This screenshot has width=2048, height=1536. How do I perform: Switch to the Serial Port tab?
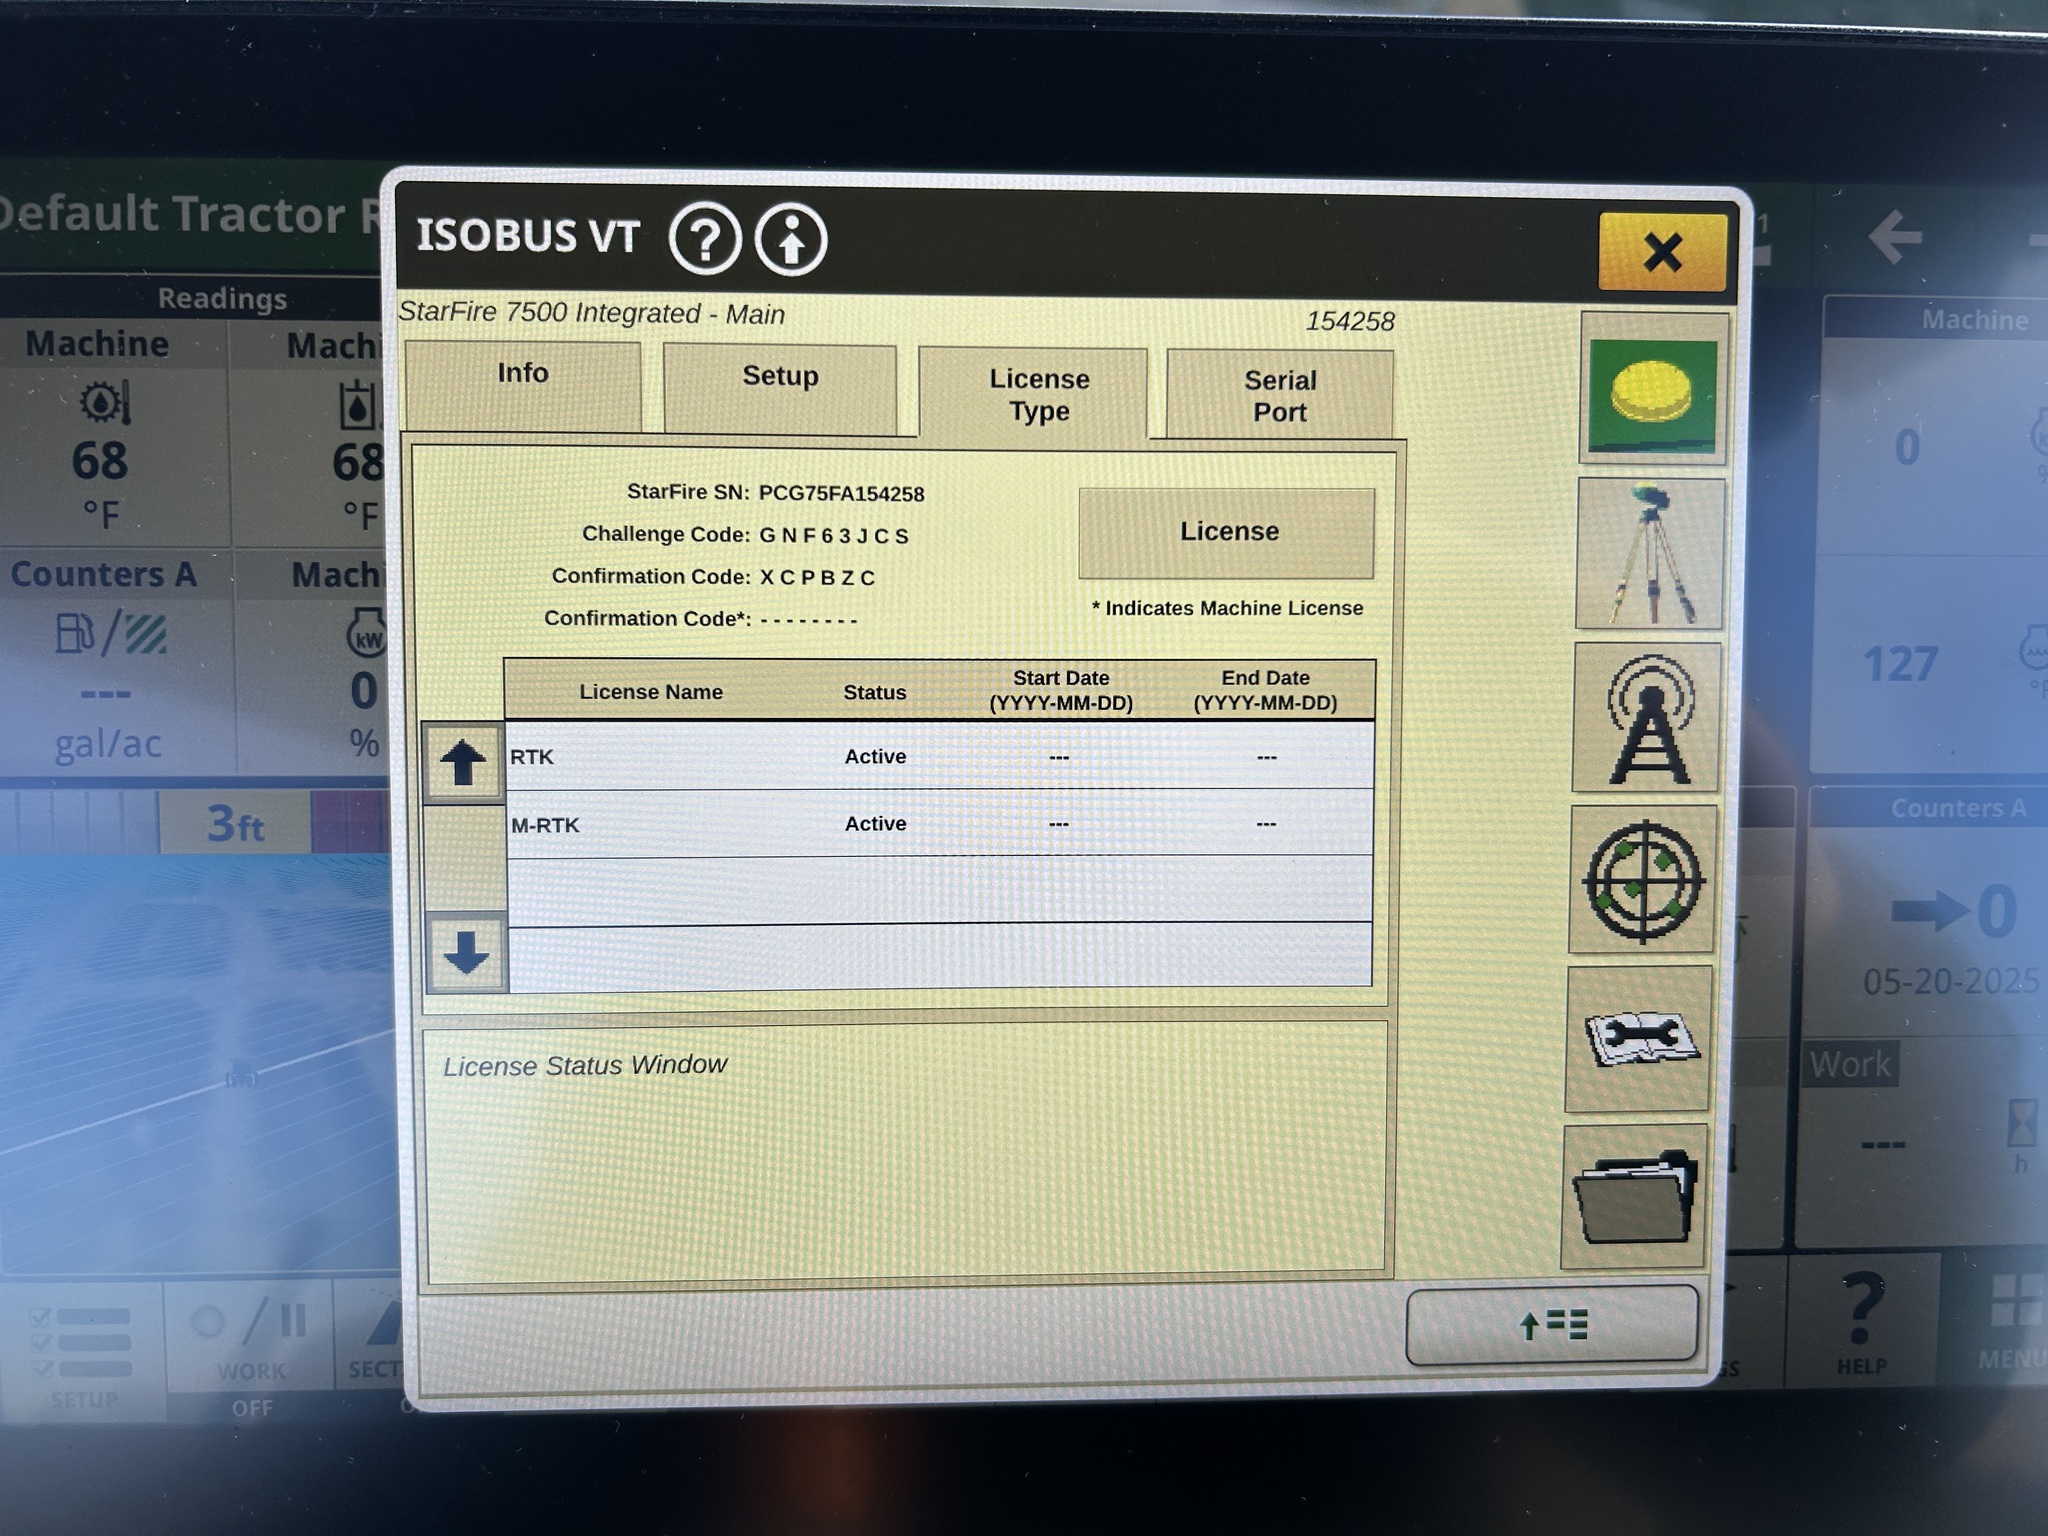pyautogui.click(x=1280, y=395)
